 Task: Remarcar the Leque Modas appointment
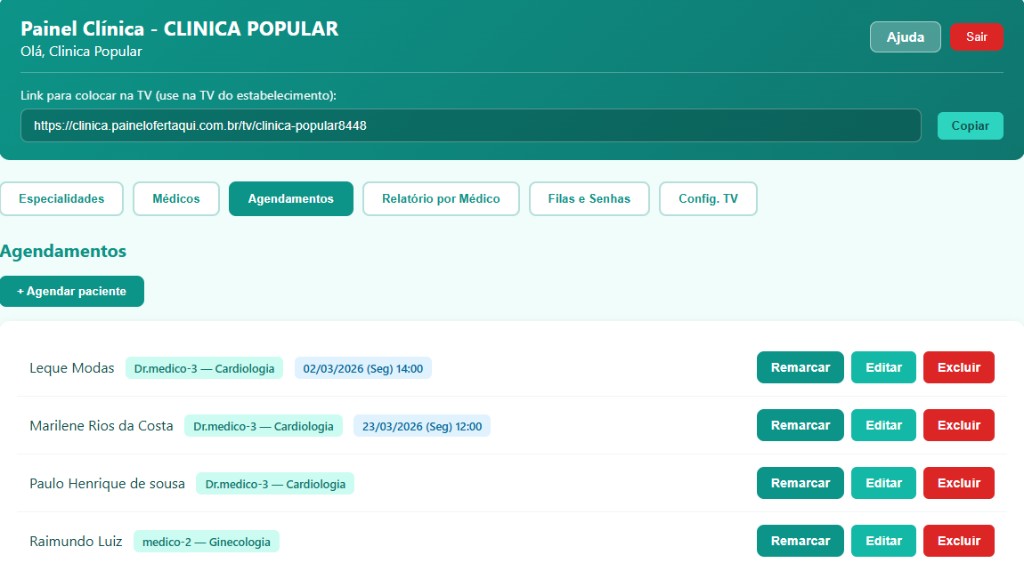(800, 368)
